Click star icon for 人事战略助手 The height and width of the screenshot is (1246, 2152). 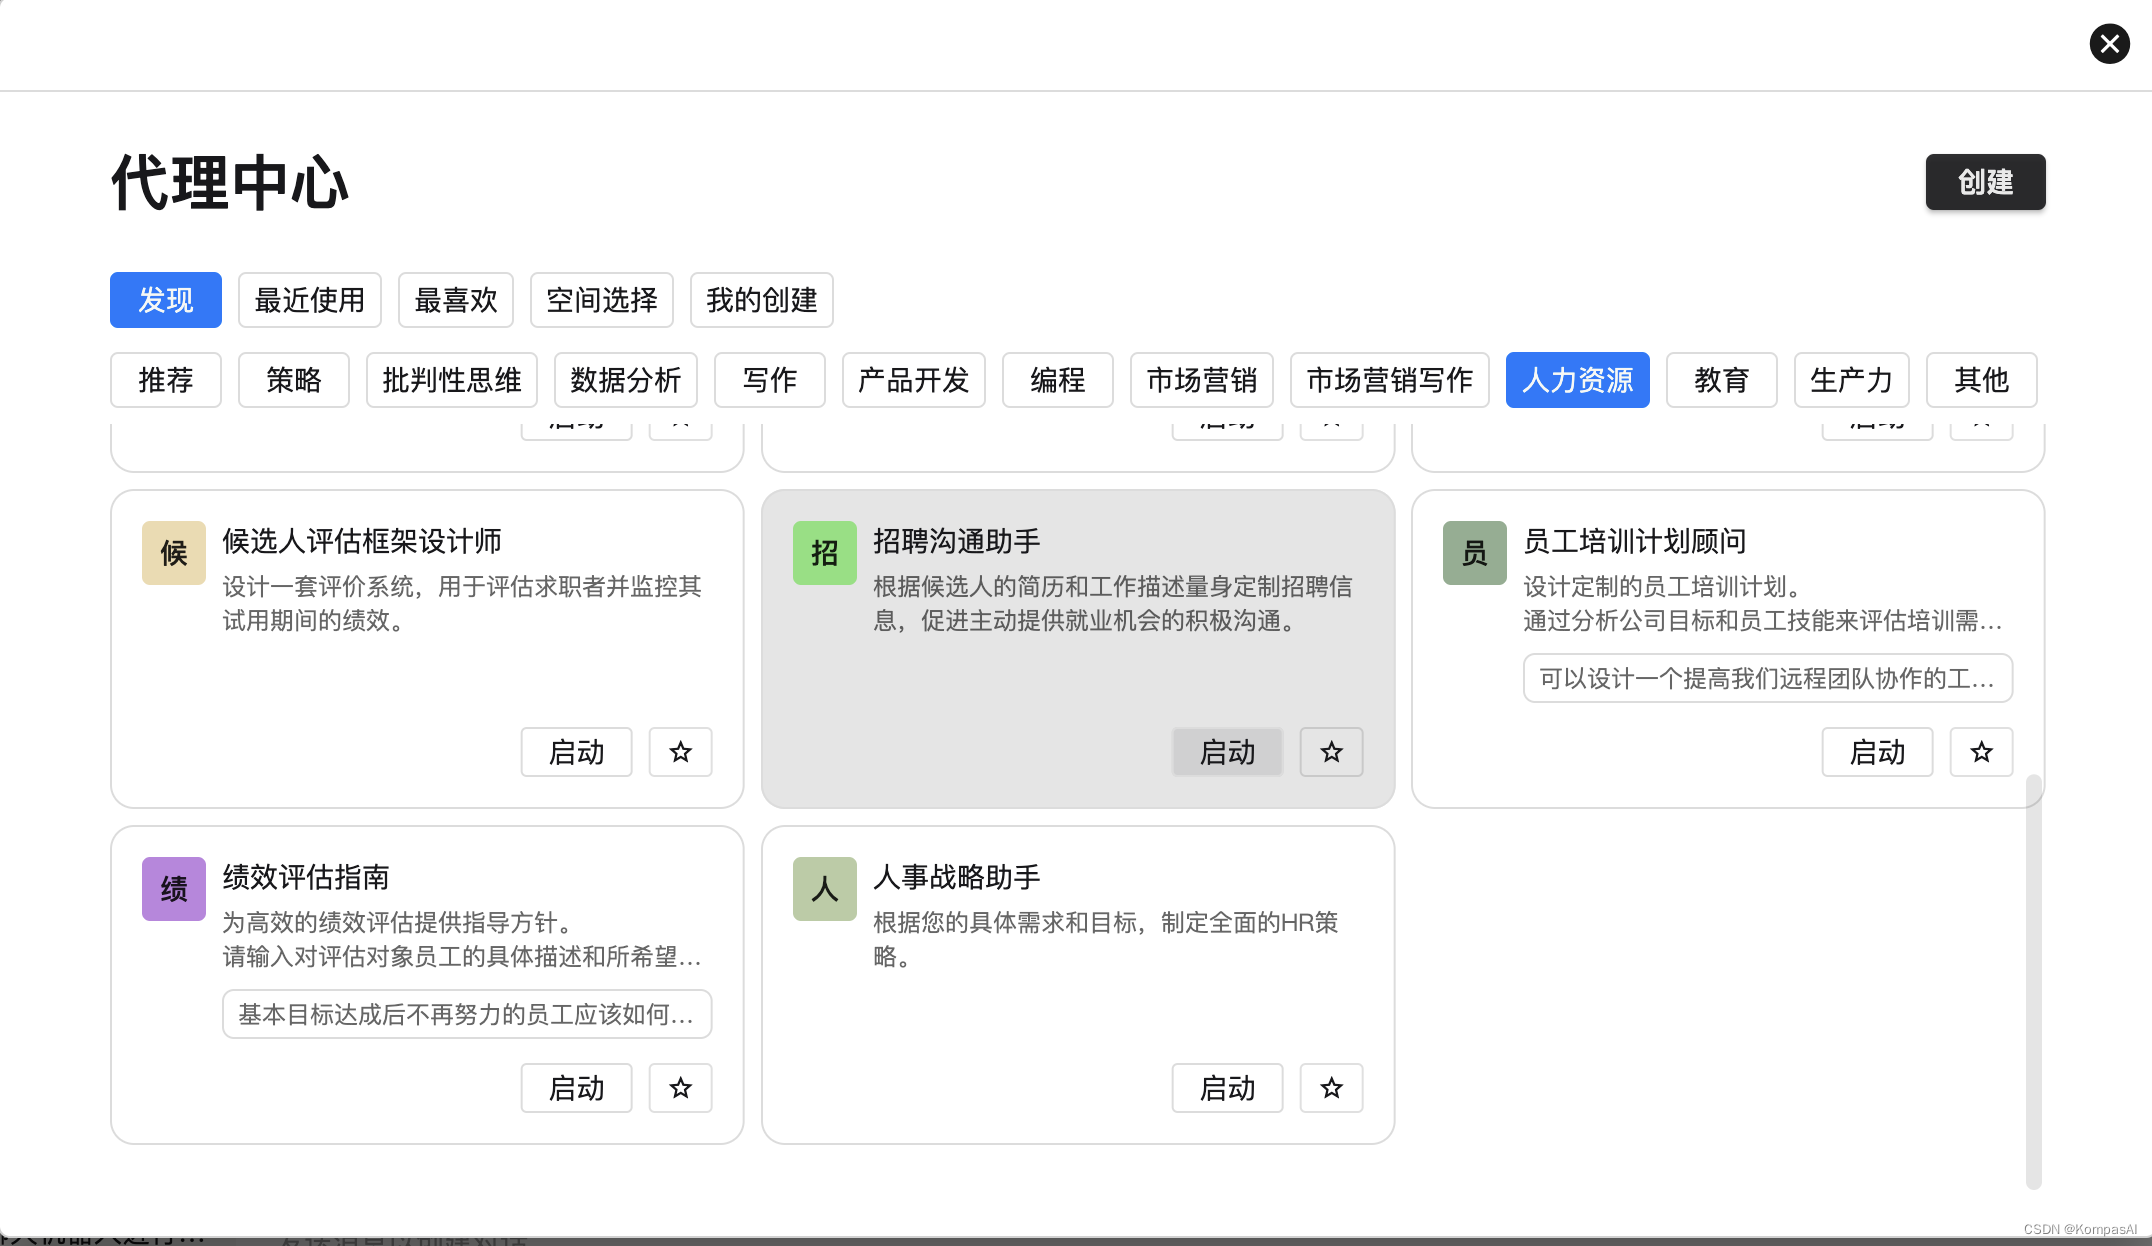pyautogui.click(x=1331, y=1088)
